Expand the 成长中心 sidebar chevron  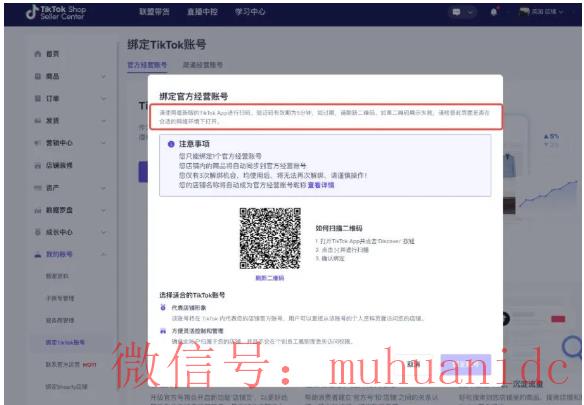tap(103, 232)
